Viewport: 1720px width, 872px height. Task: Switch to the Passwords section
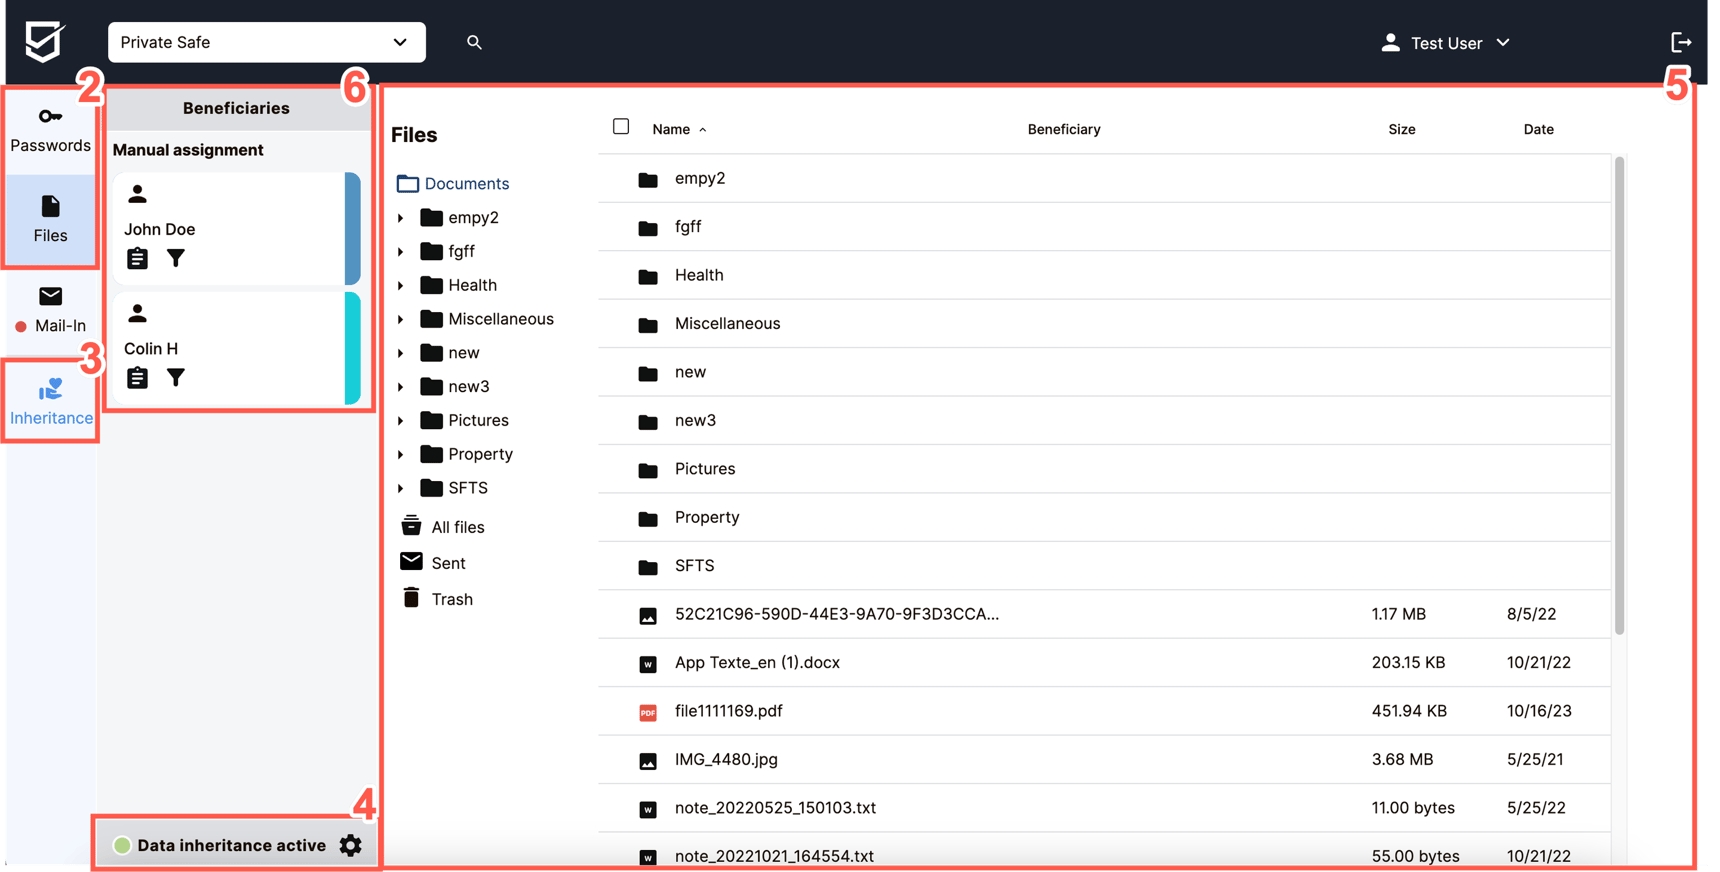point(51,130)
